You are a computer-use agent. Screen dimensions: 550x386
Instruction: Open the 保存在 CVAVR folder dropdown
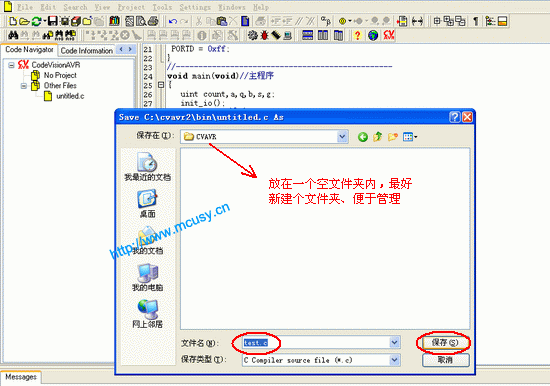(342, 137)
